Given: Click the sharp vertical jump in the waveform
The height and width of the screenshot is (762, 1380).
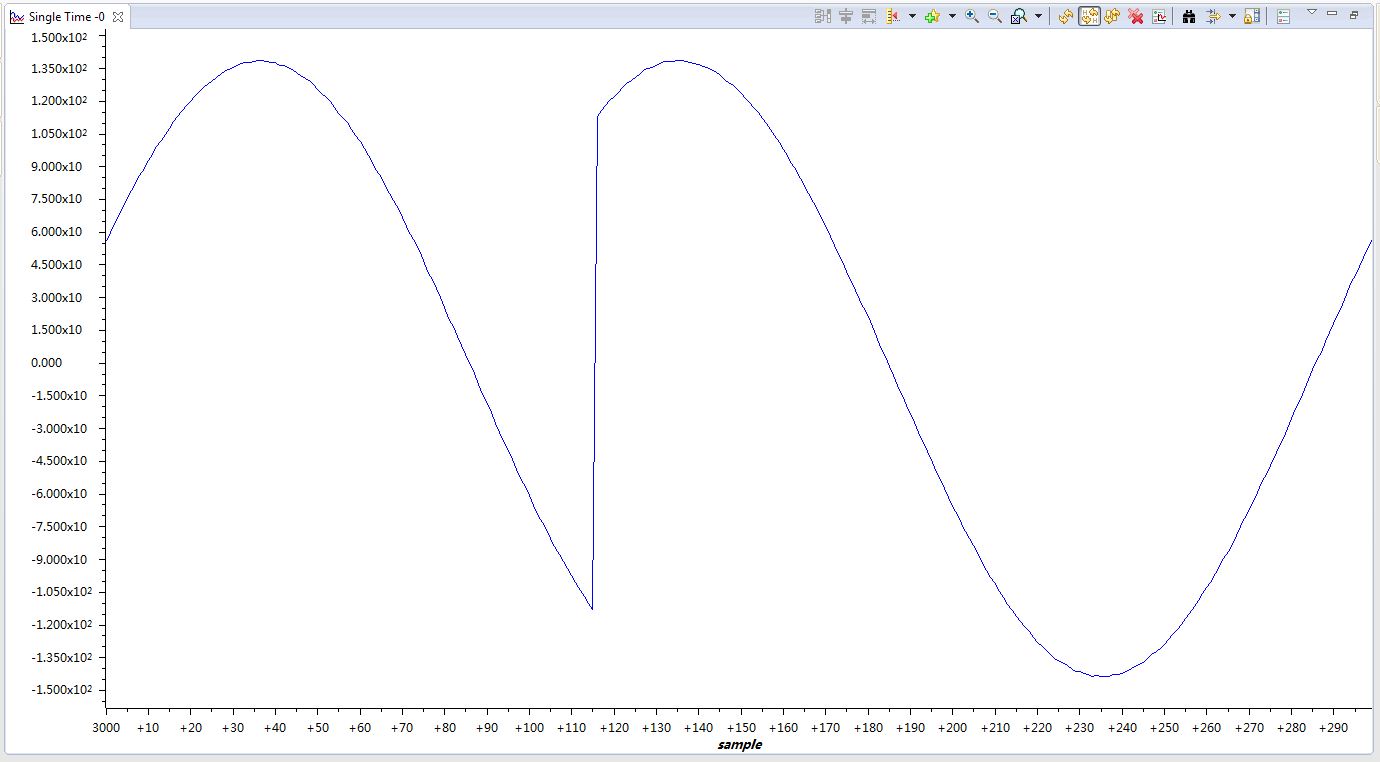Looking at the screenshot, I should [x=595, y=362].
